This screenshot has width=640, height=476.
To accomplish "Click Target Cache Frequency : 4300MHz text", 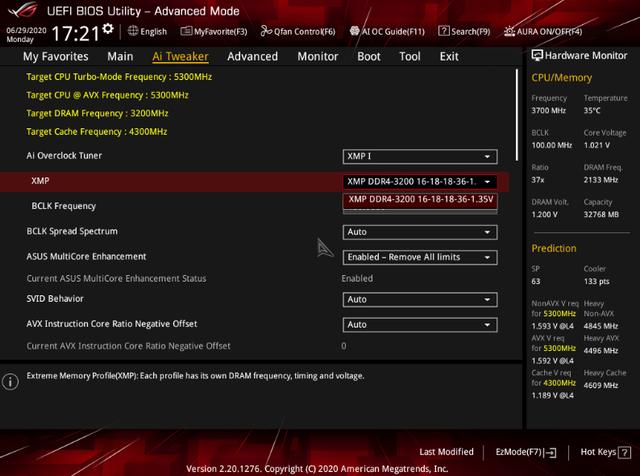I will pyautogui.click(x=97, y=132).
